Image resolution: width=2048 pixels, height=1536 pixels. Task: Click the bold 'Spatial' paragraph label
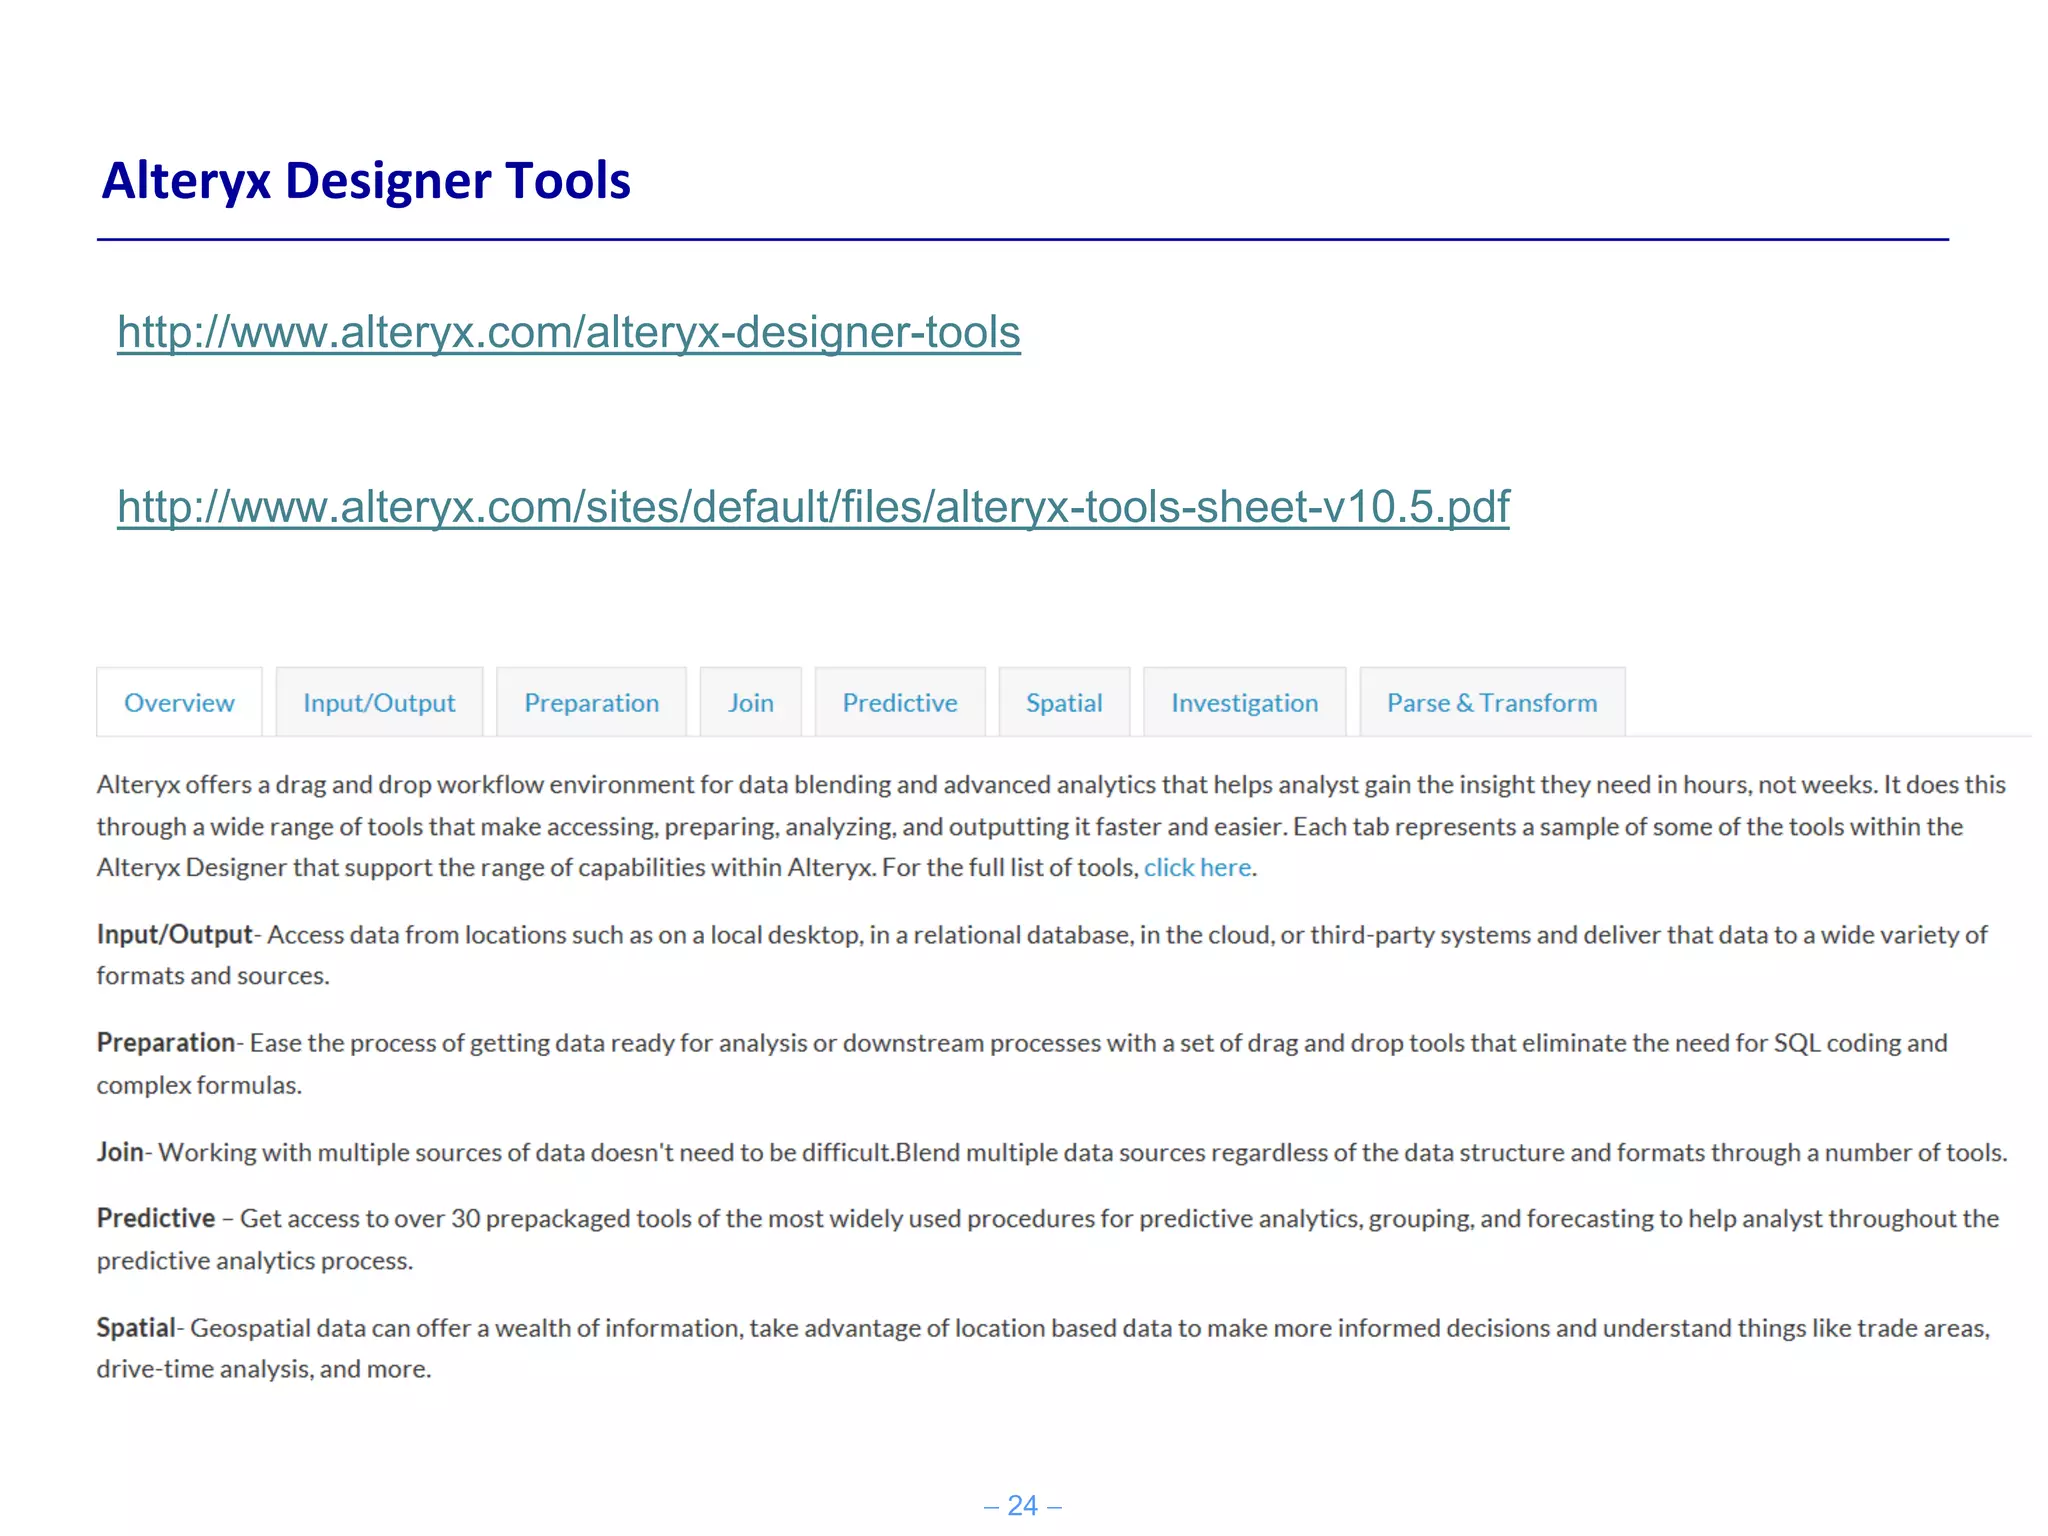(x=136, y=1328)
